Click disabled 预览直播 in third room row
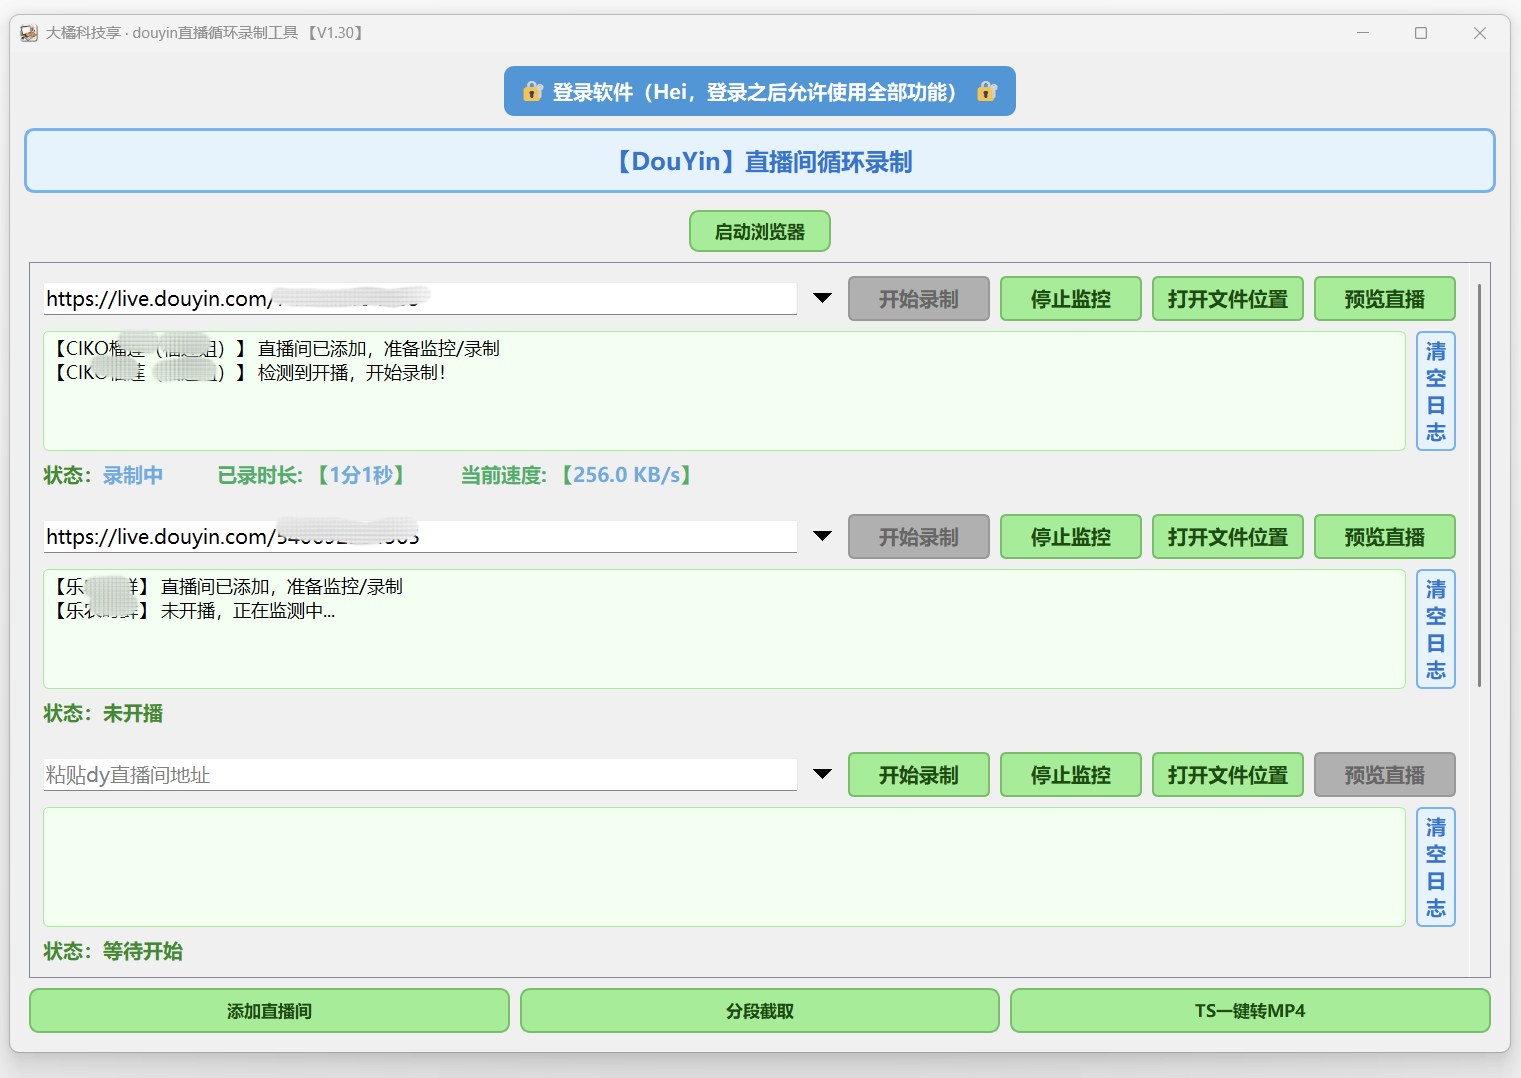The image size is (1521, 1078). [1385, 775]
